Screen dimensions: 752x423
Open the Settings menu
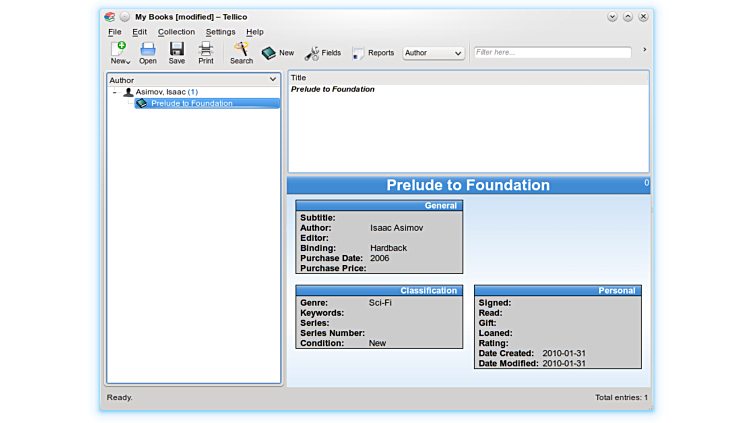pyautogui.click(x=220, y=32)
